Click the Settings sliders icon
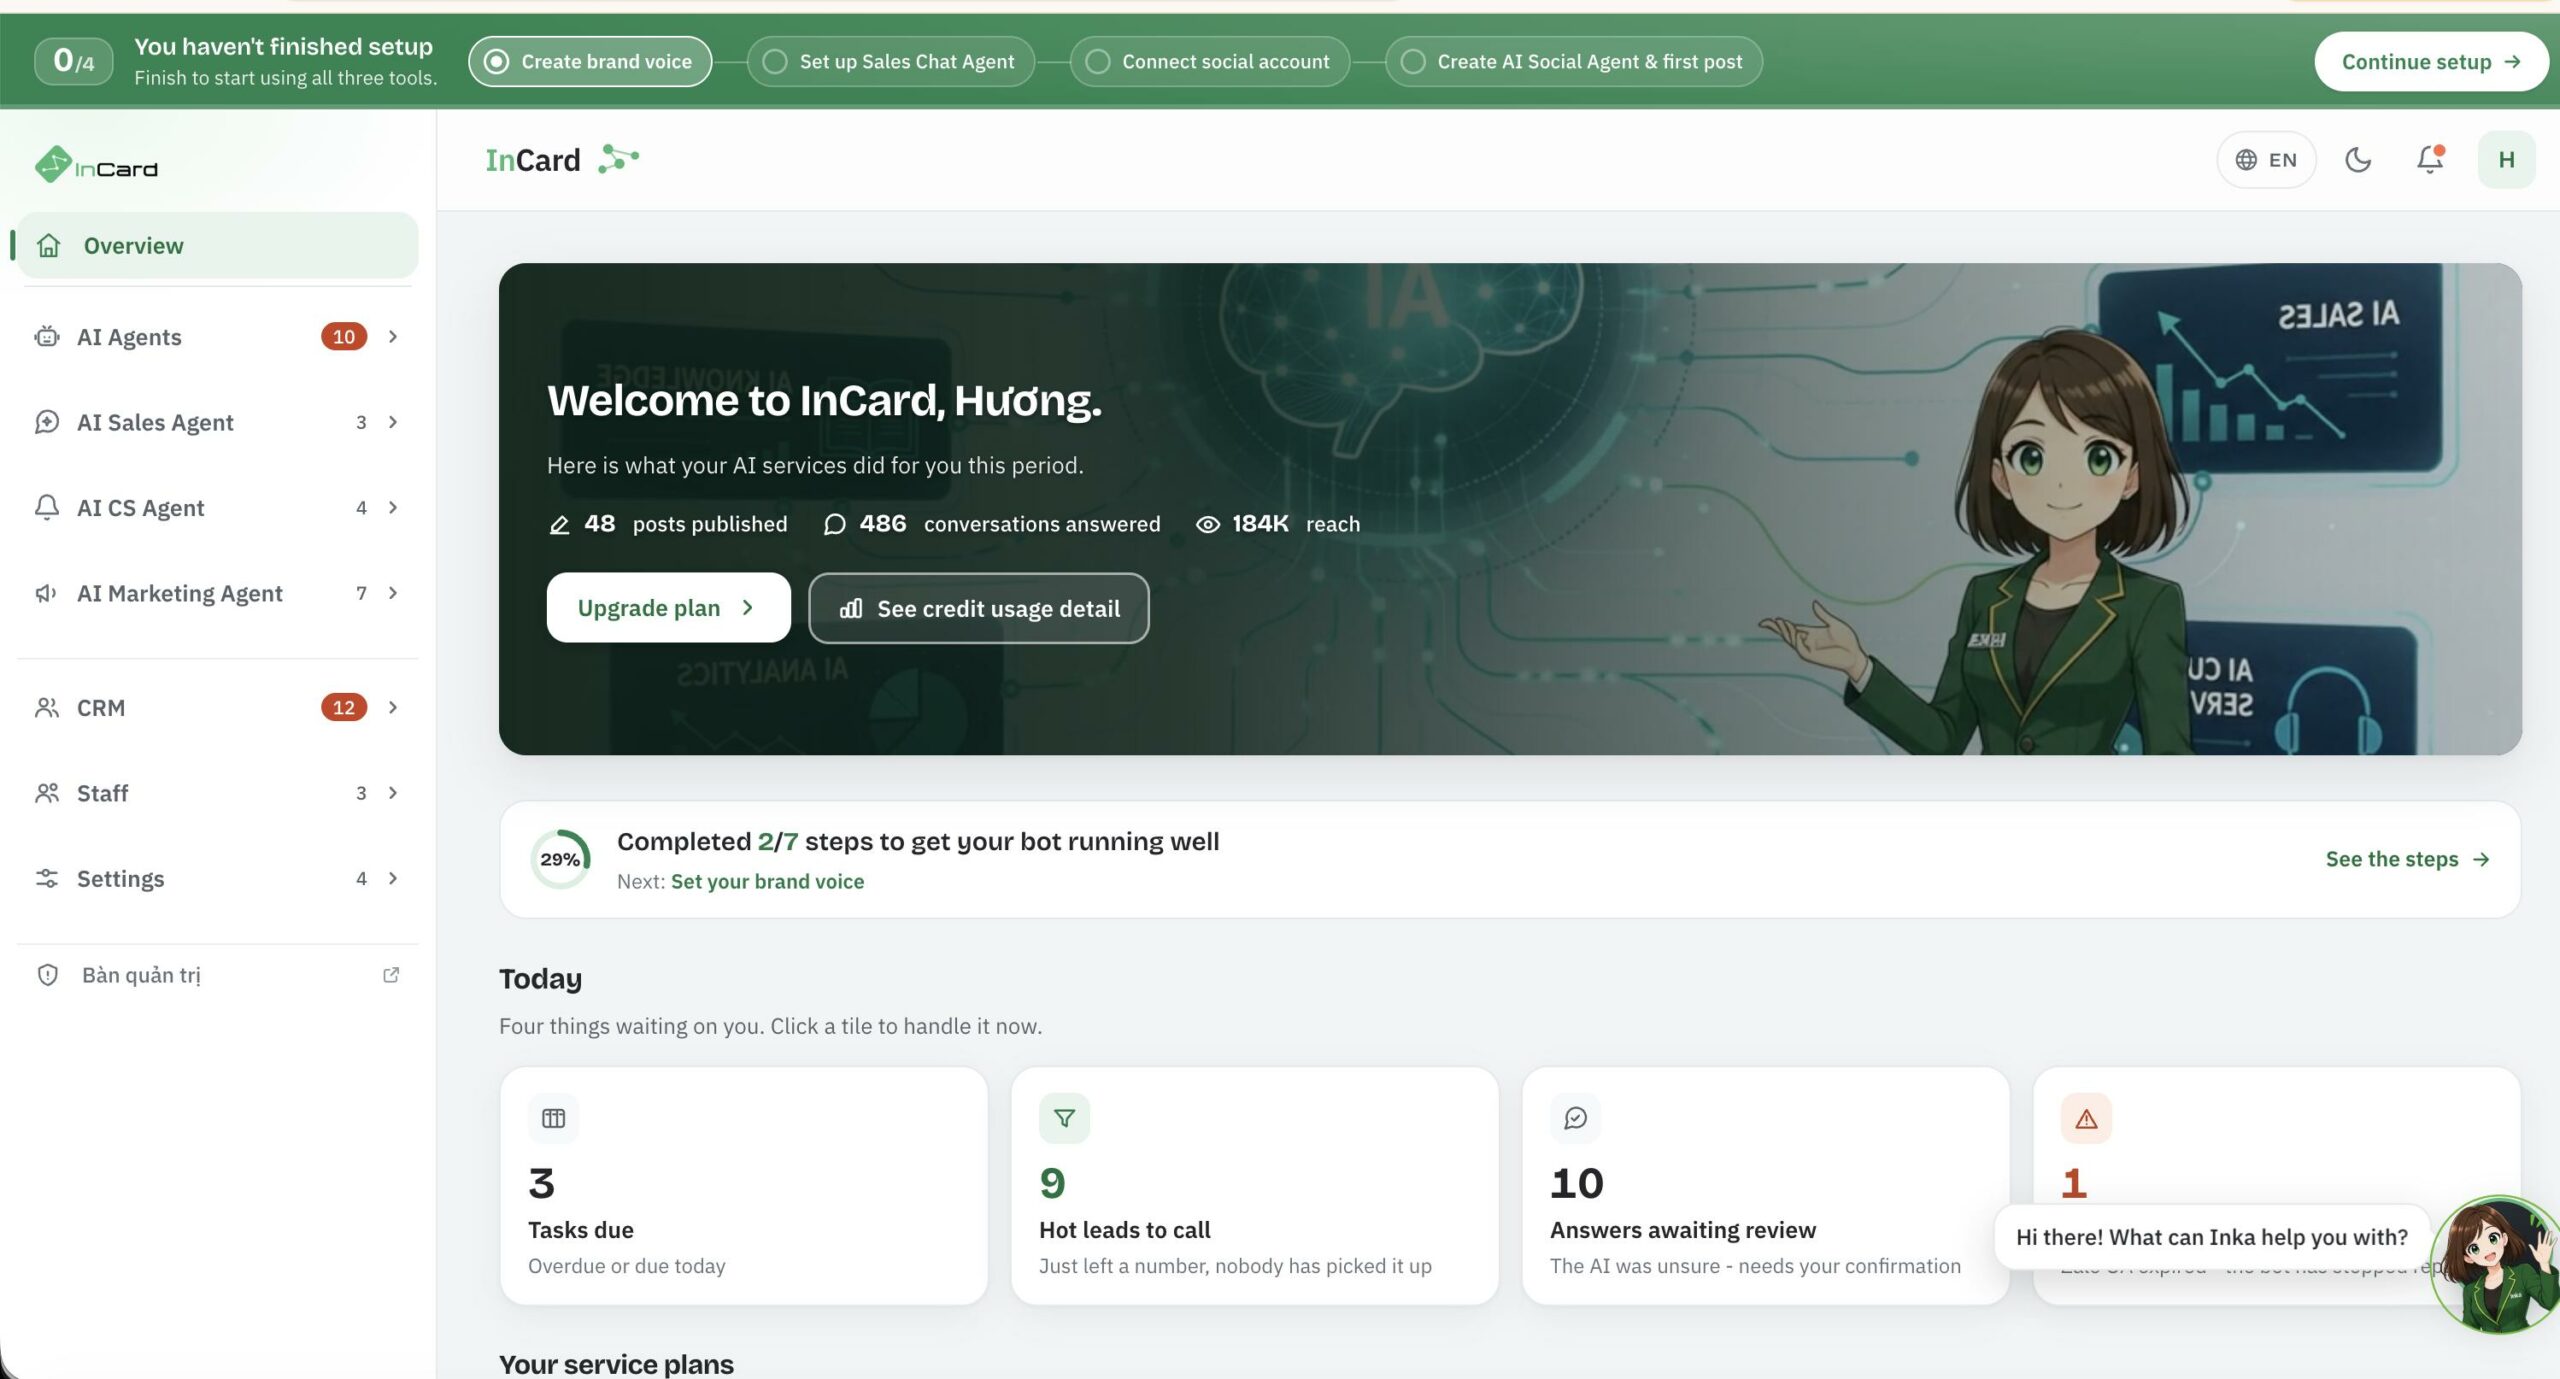The height and width of the screenshot is (1379, 2560). coord(46,879)
